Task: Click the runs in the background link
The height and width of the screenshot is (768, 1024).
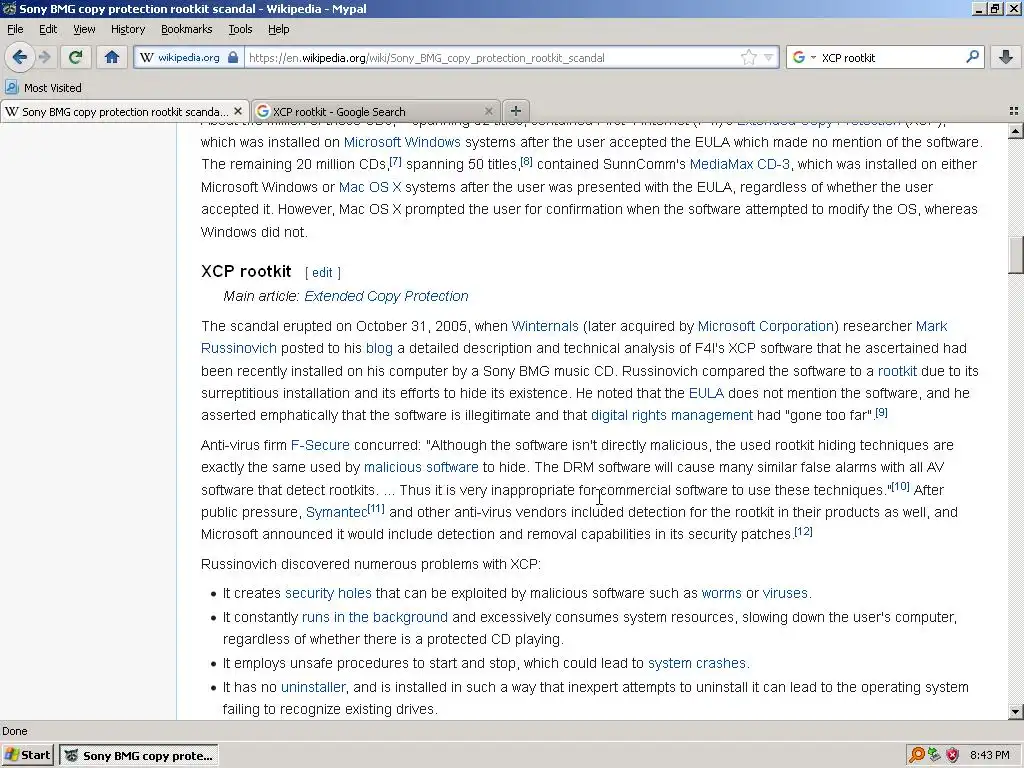Action: pyautogui.click(x=375, y=617)
